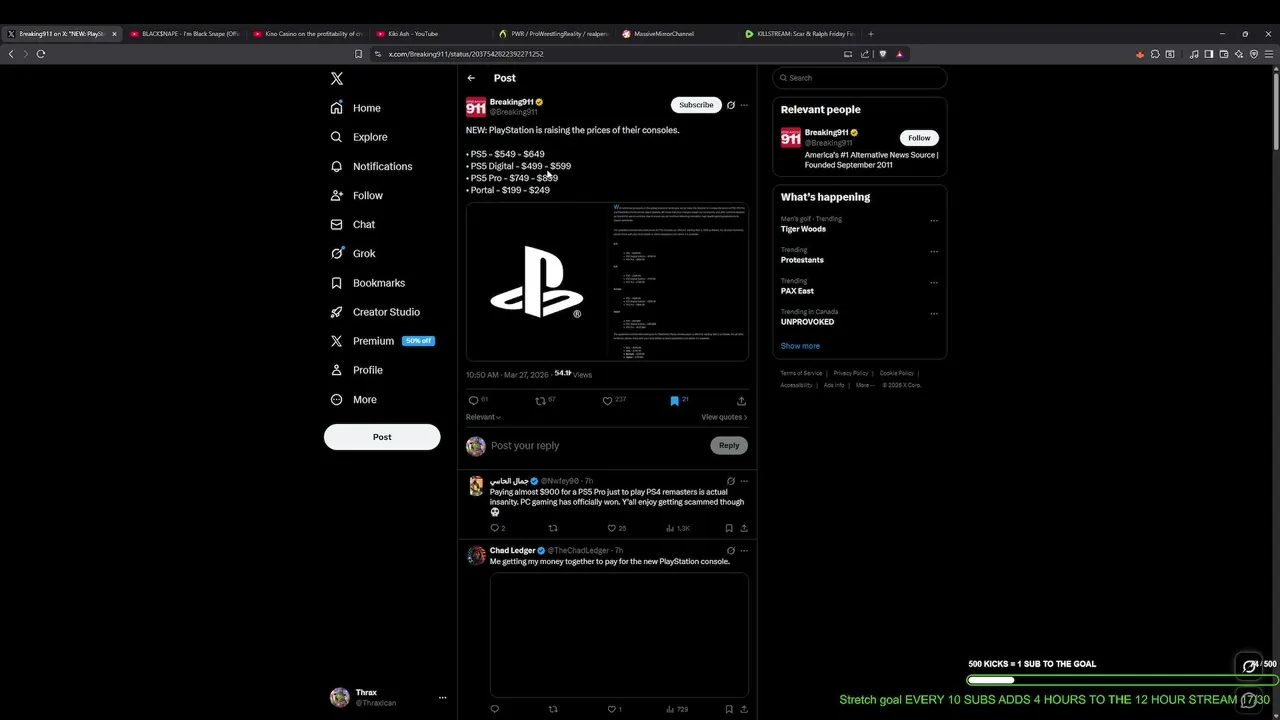Toggle bookmark on Breaking911 post
1280x720 pixels.
pyautogui.click(x=674, y=401)
